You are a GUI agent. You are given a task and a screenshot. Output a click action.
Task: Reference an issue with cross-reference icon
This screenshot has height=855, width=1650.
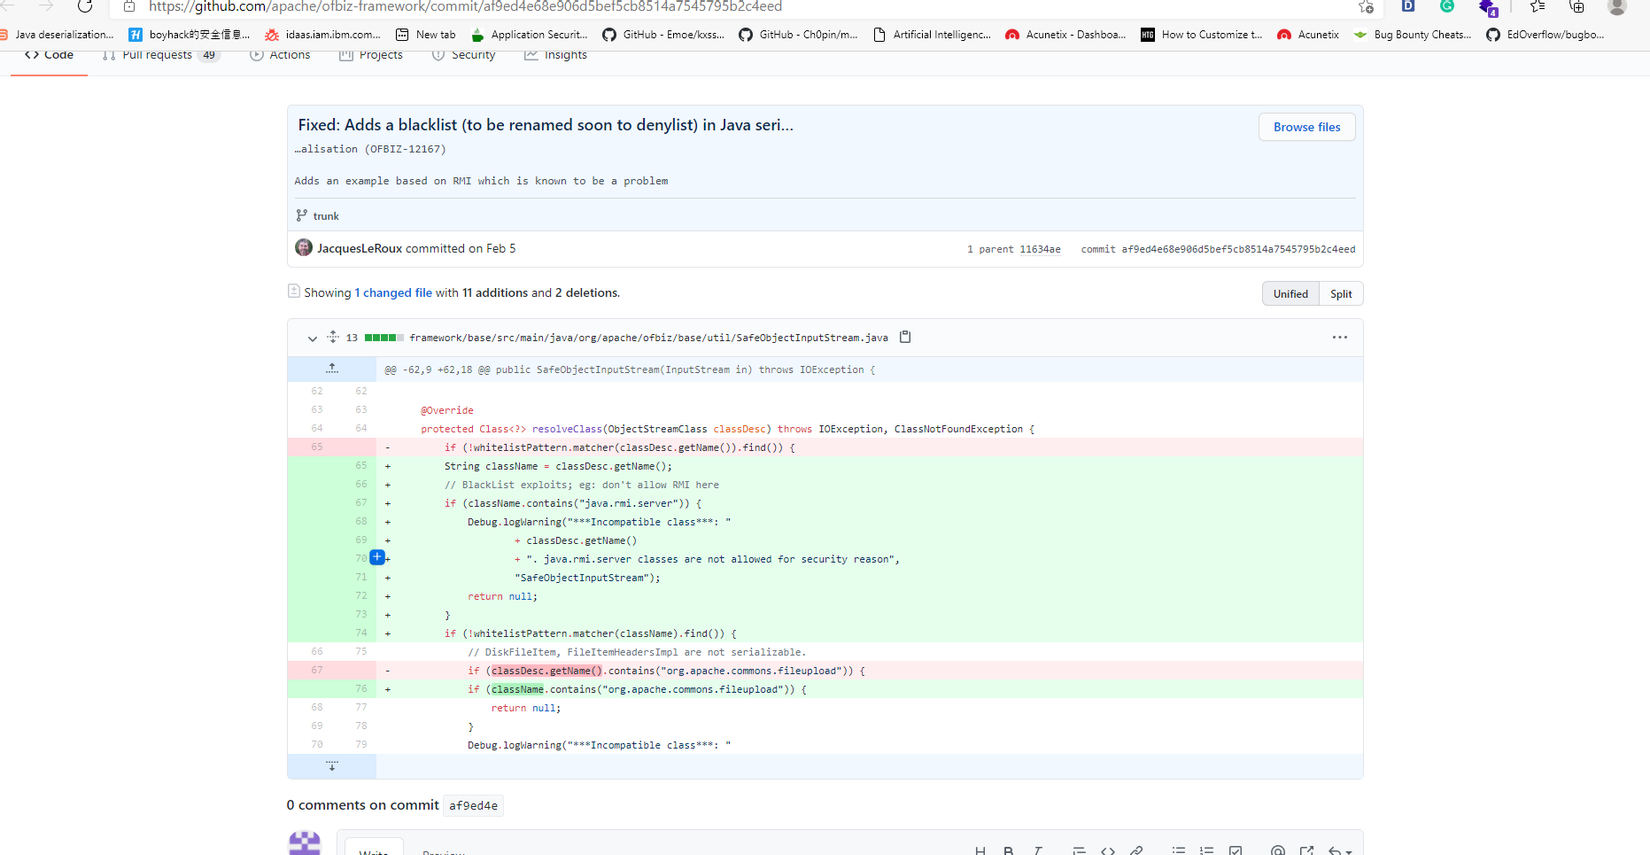[1307, 851]
